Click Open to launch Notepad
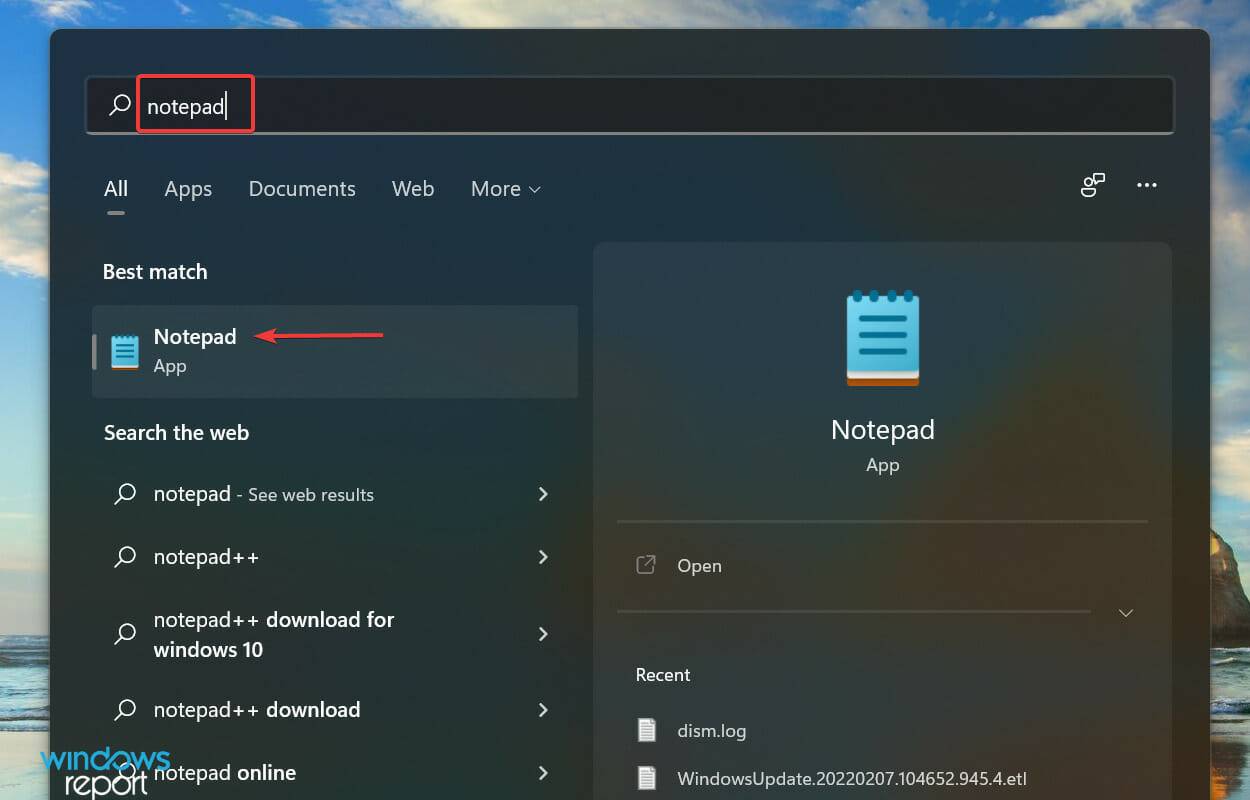Viewport: 1250px width, 800px height. coord(699,565)
